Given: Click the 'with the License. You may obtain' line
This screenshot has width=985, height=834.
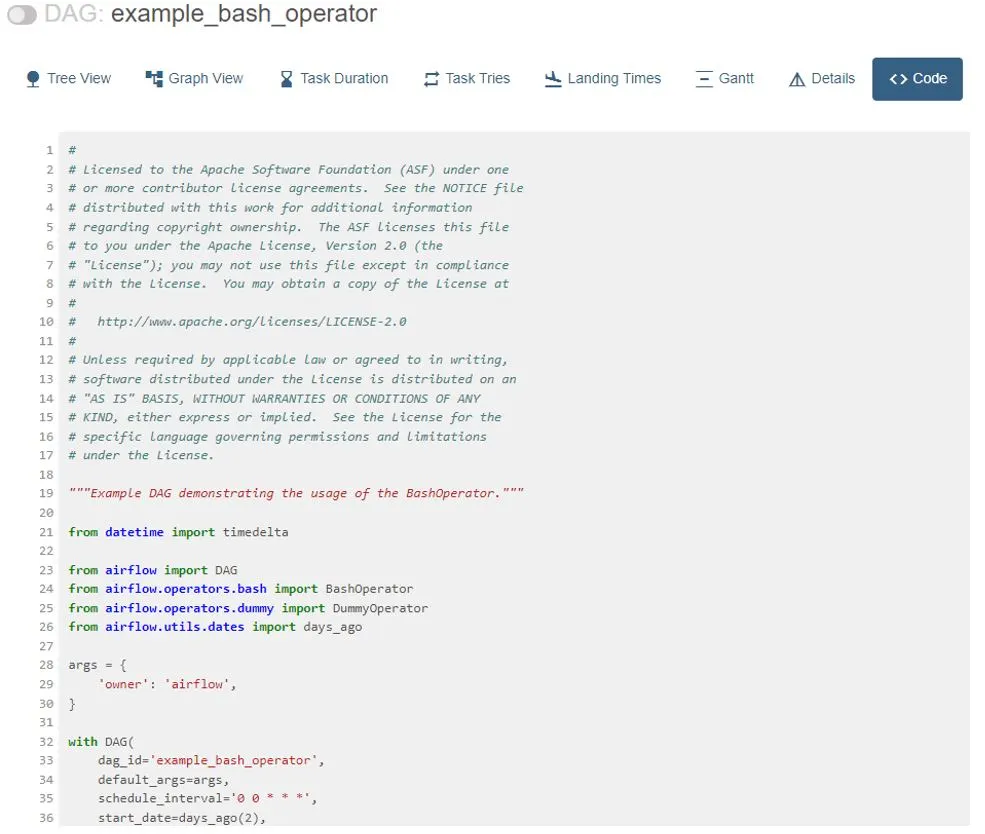Looking at the screenshot, I should (x=288, y=284).
